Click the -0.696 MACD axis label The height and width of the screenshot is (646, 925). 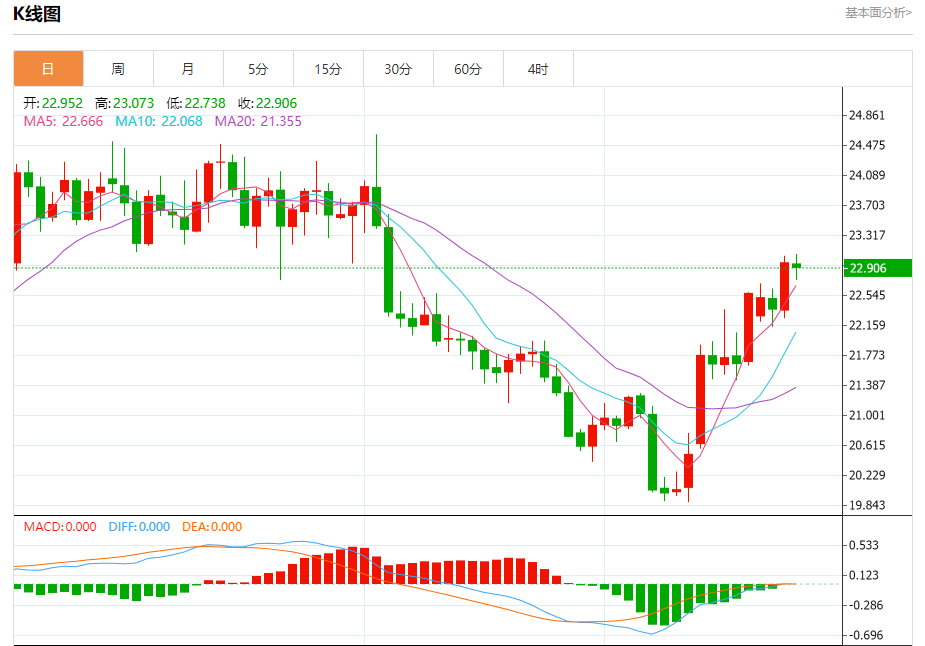(864, 635)
